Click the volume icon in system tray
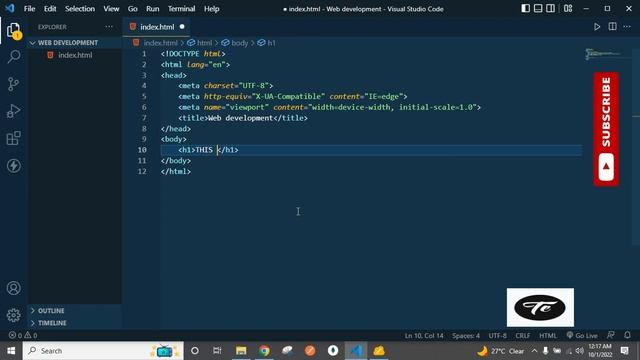This screenshot has width=640, height=360. tap(579, 351)
